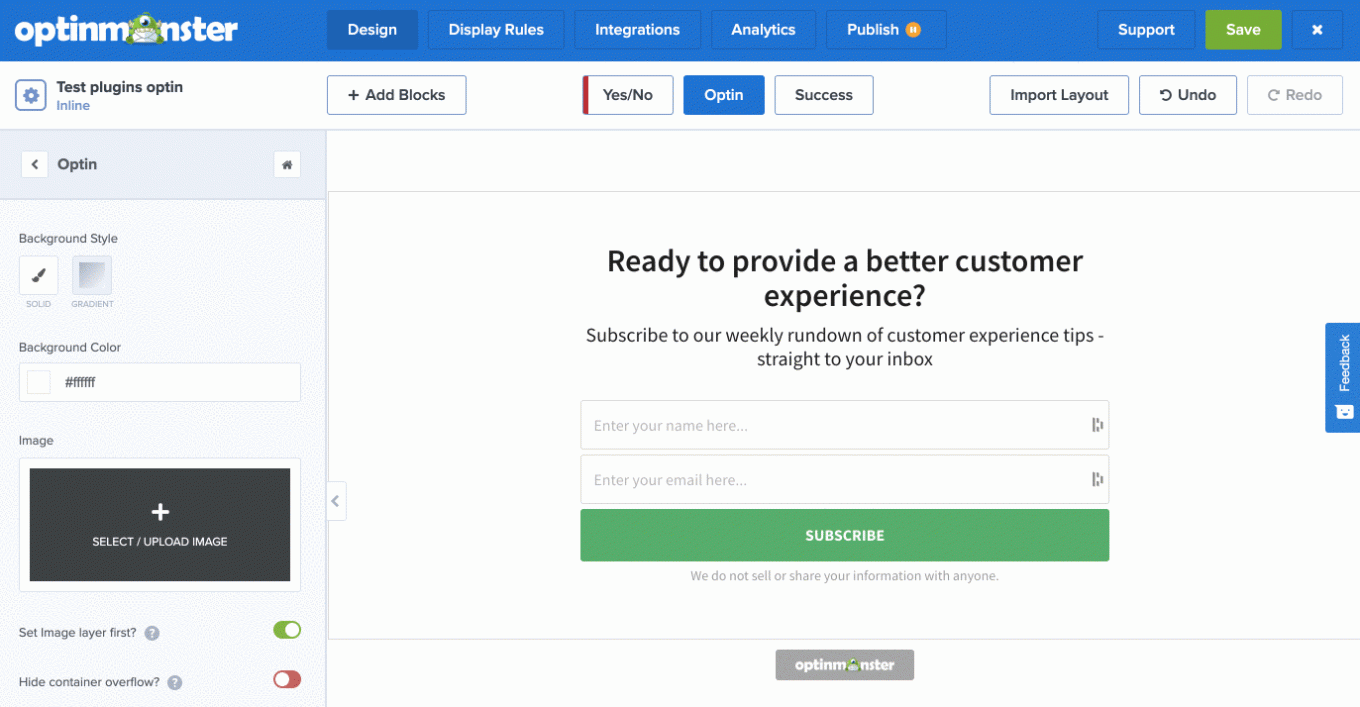Go back using the Optin panel arrow
This screenshot has width=1360, height=707.
34,164
